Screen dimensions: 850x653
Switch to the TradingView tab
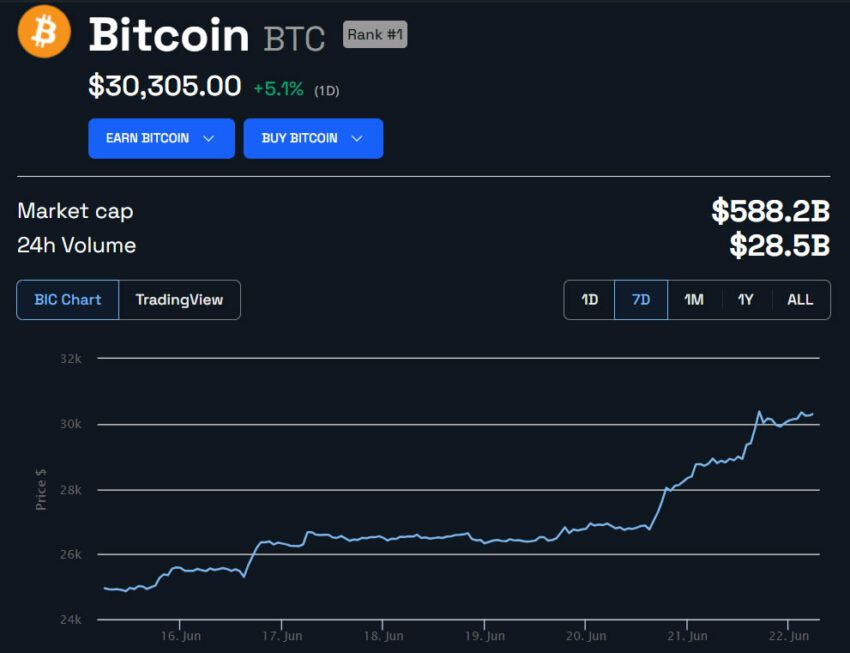coord(179,300)
